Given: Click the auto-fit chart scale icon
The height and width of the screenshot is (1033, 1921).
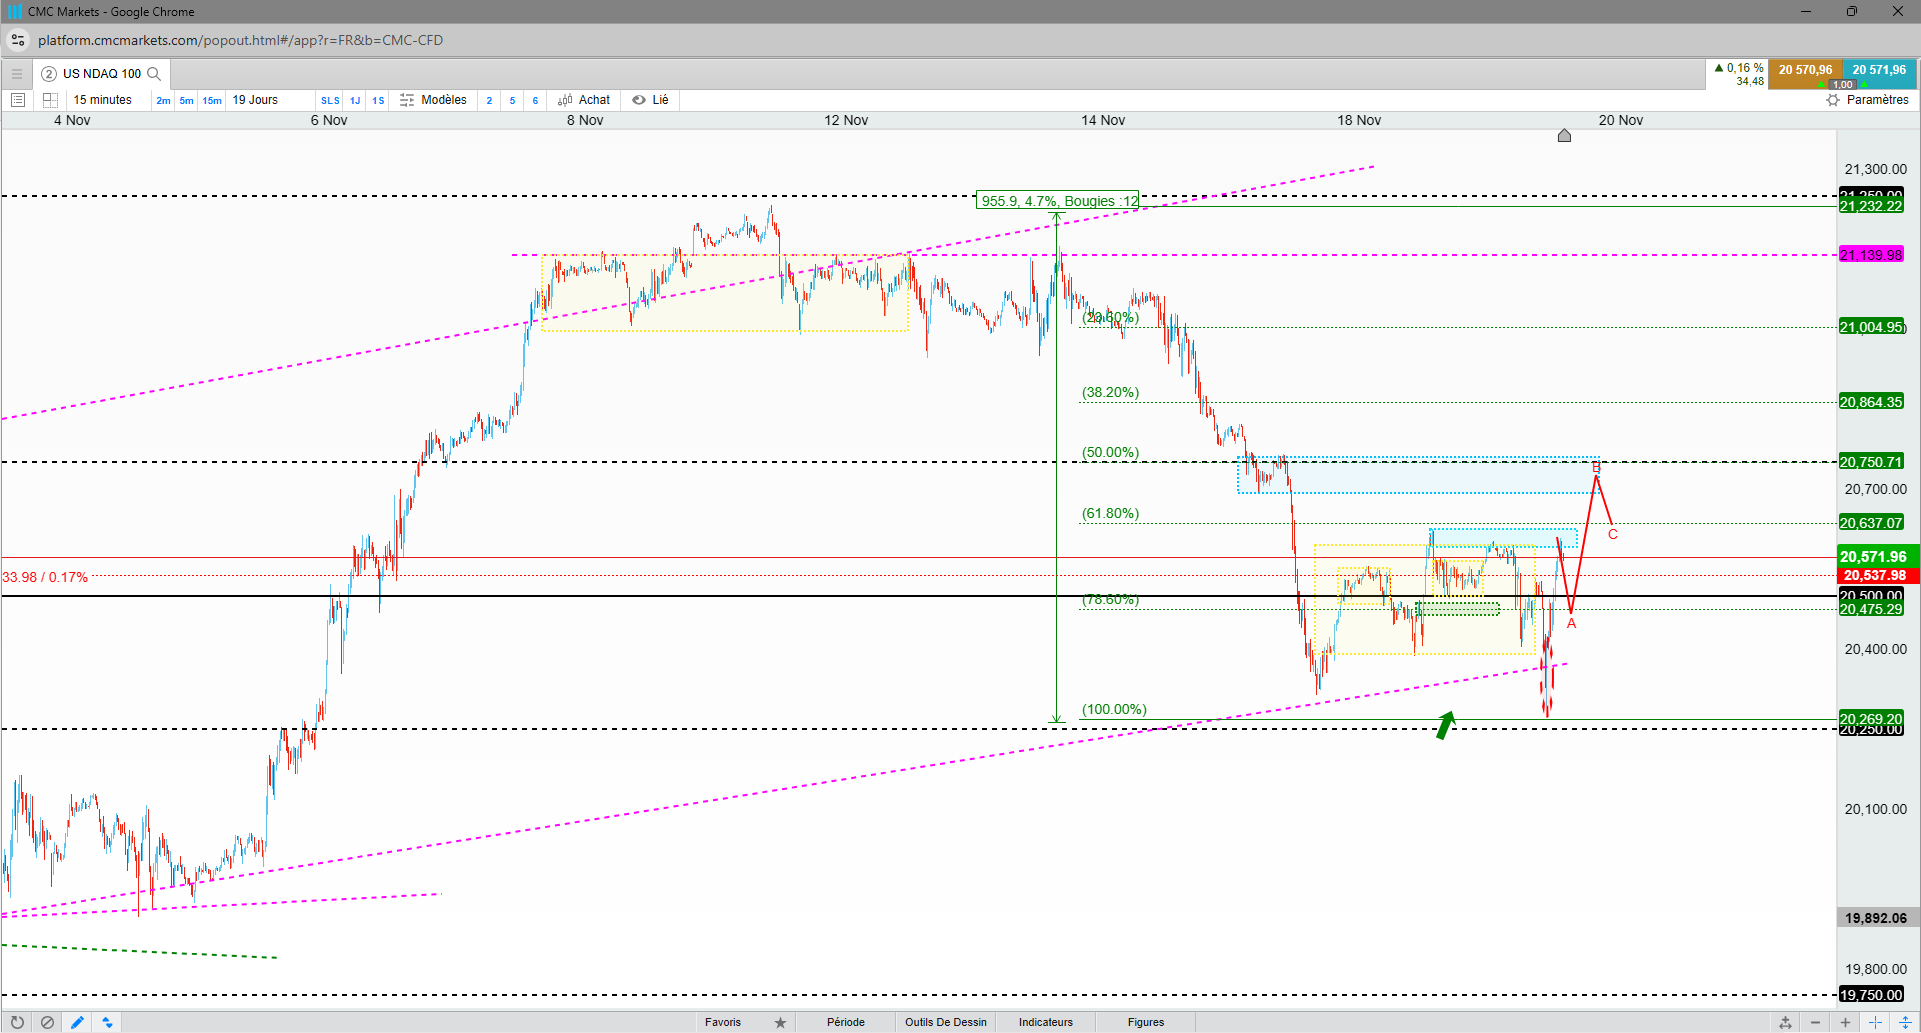Looking at the screenshot, I should click(1785, 1022).
